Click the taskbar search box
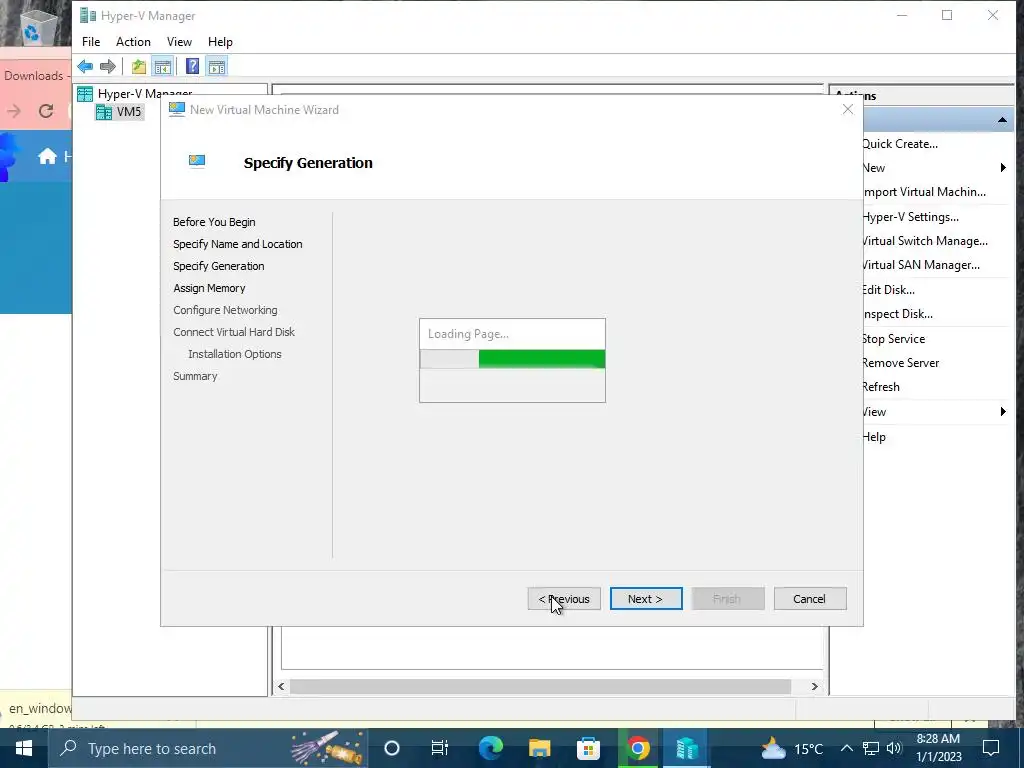This screenshot has height=768, width=1024. (x=208, y=748)
